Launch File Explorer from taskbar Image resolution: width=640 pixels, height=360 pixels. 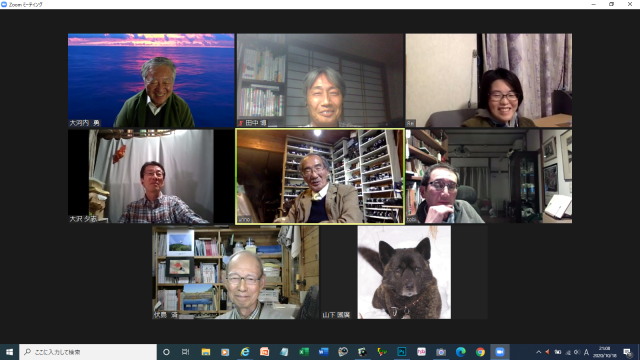pos(205,352)
